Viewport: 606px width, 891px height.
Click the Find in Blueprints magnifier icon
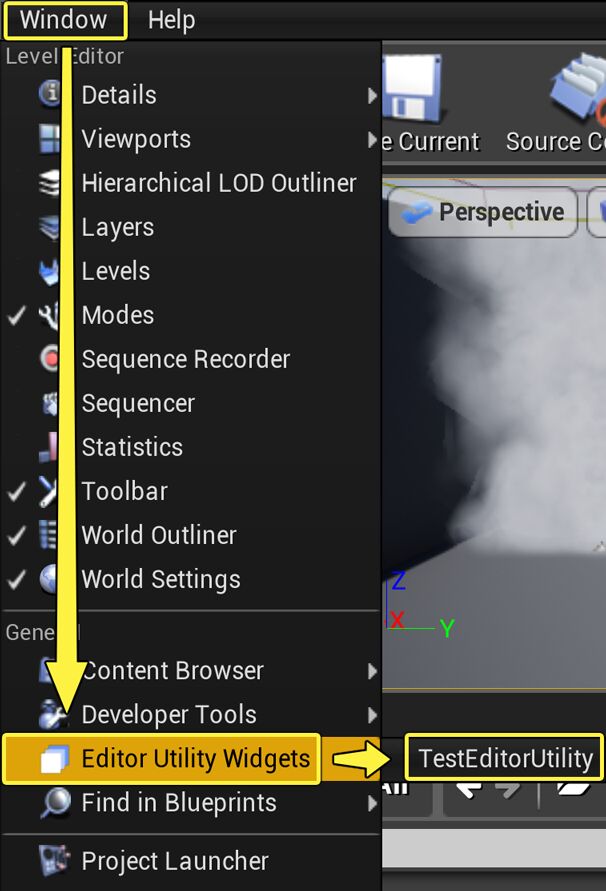pyautogui.click(x=55, y=802)
